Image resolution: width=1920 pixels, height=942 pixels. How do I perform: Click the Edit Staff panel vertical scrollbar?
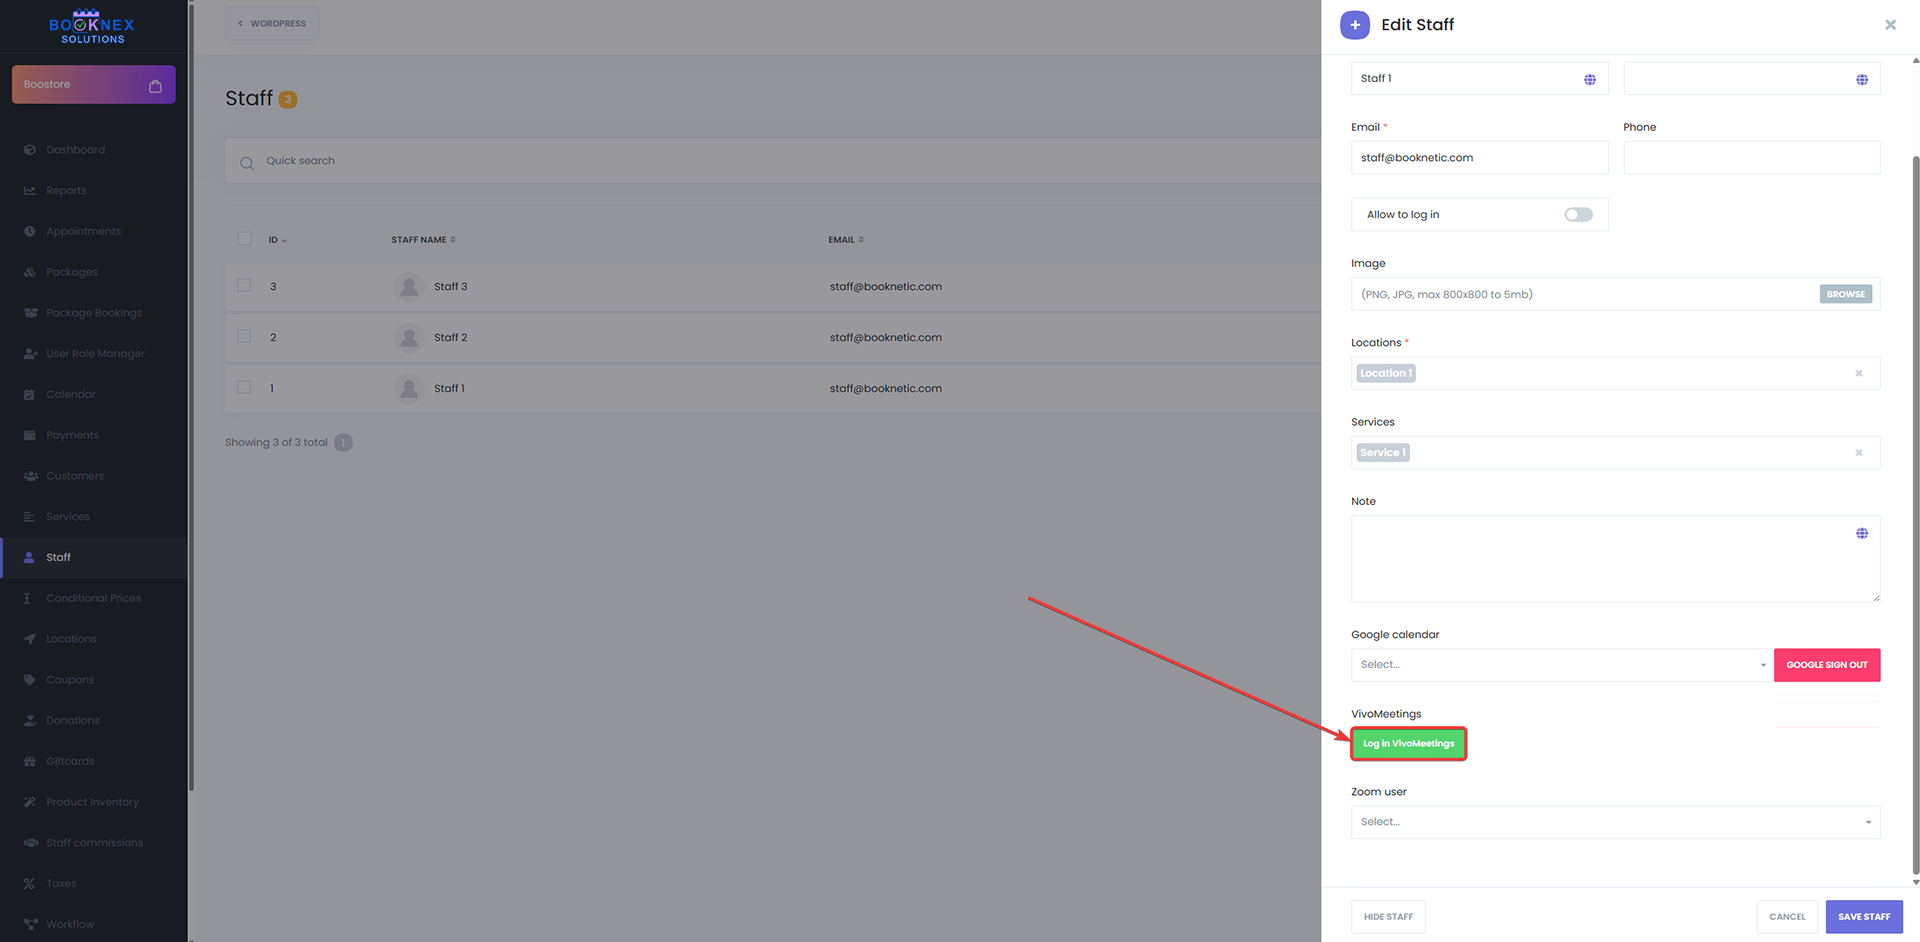pyautogui.click(x=1915, y=500)
